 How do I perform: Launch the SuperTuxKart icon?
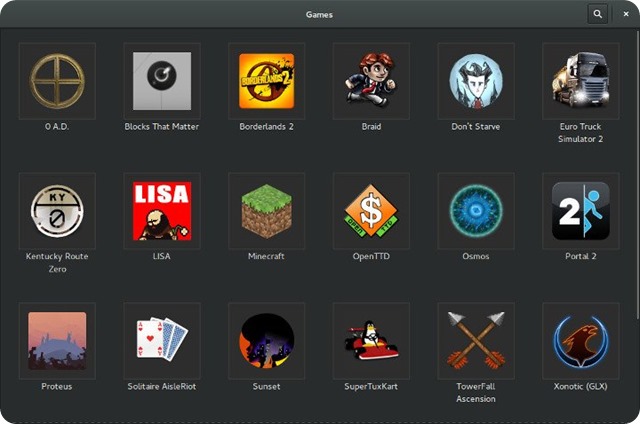(x=371, y=341)
